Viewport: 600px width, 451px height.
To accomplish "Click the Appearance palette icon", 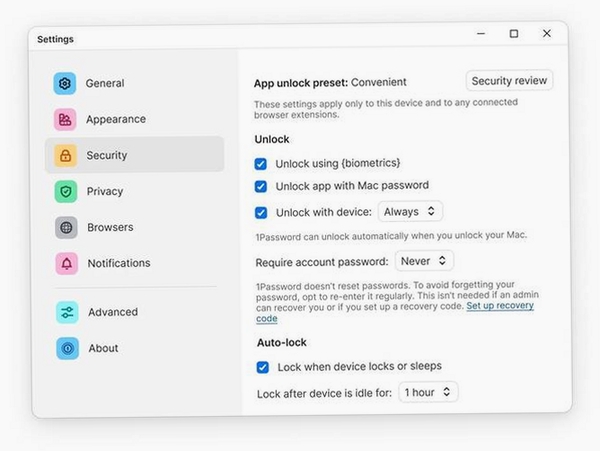I will [x=65, y=119].
